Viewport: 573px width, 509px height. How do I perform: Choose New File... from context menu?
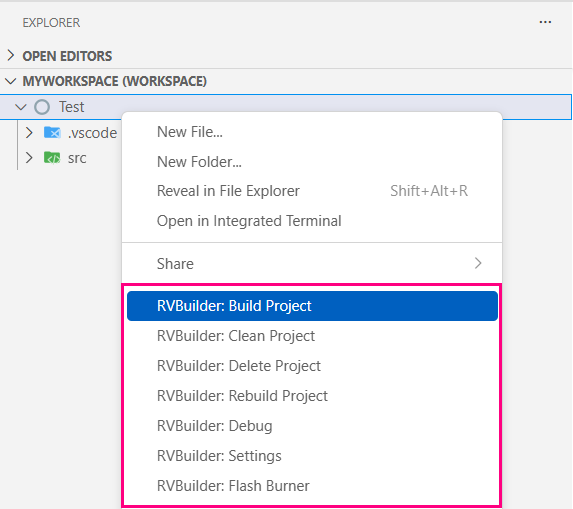coord(312,132)
